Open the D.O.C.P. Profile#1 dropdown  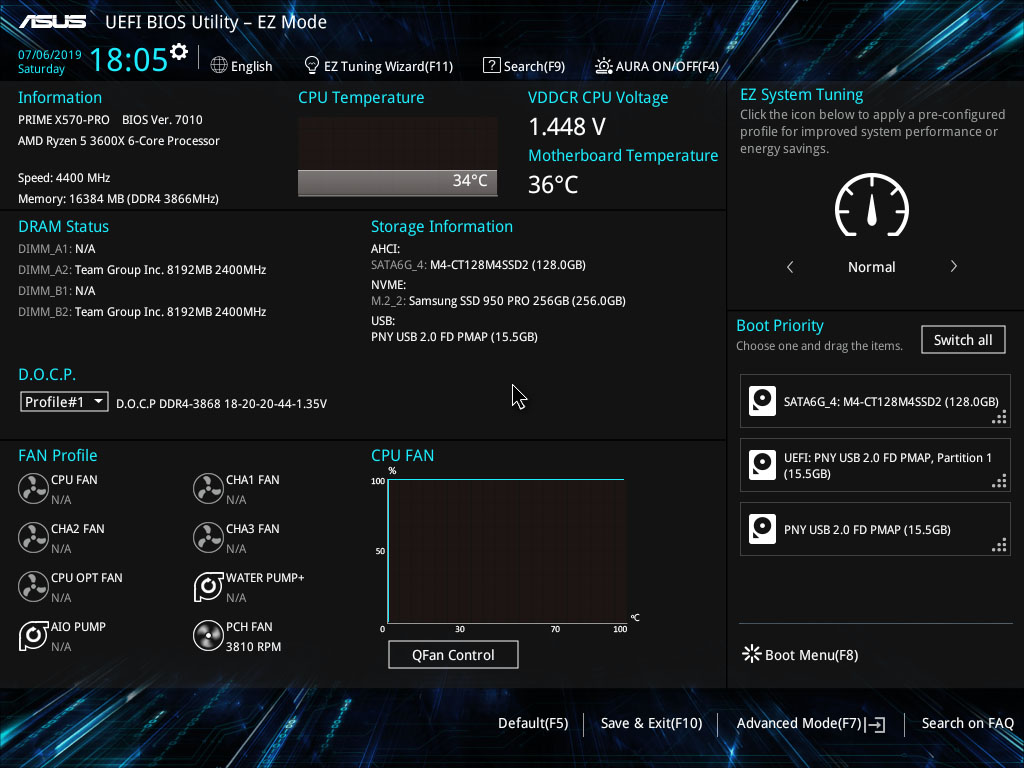tap(64, 402)
